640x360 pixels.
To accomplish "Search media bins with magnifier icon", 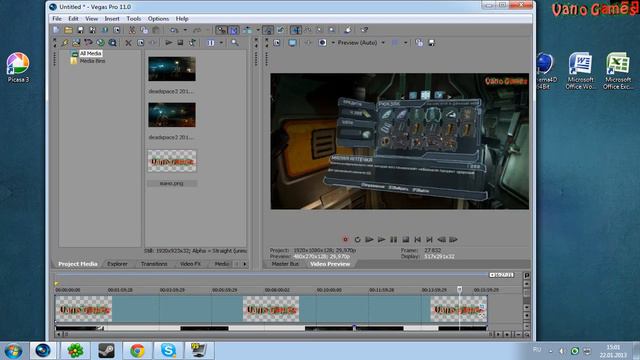I will click(235, 42).
